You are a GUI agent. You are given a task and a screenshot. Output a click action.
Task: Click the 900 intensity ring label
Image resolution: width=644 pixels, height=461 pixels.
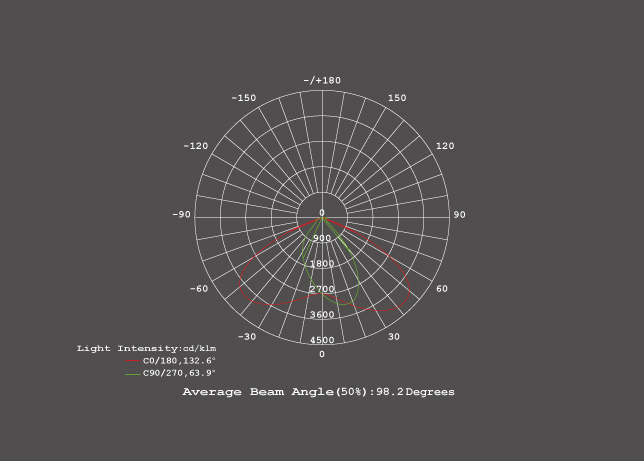click(322, 239)
